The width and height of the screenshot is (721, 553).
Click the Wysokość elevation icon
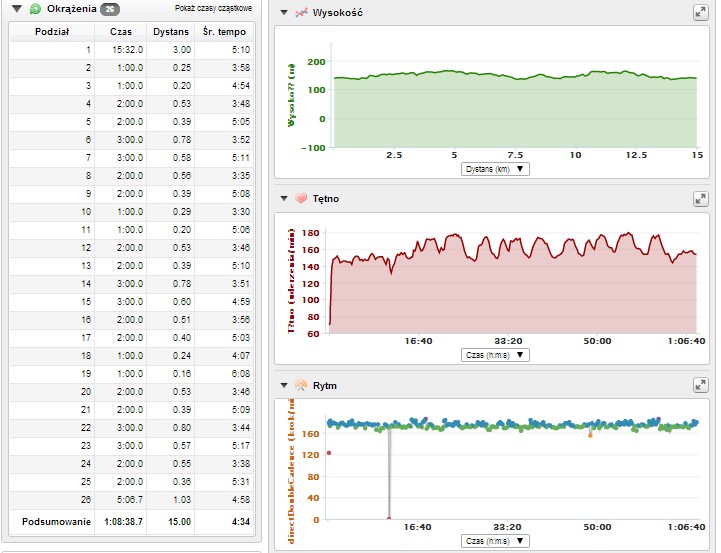301,12
